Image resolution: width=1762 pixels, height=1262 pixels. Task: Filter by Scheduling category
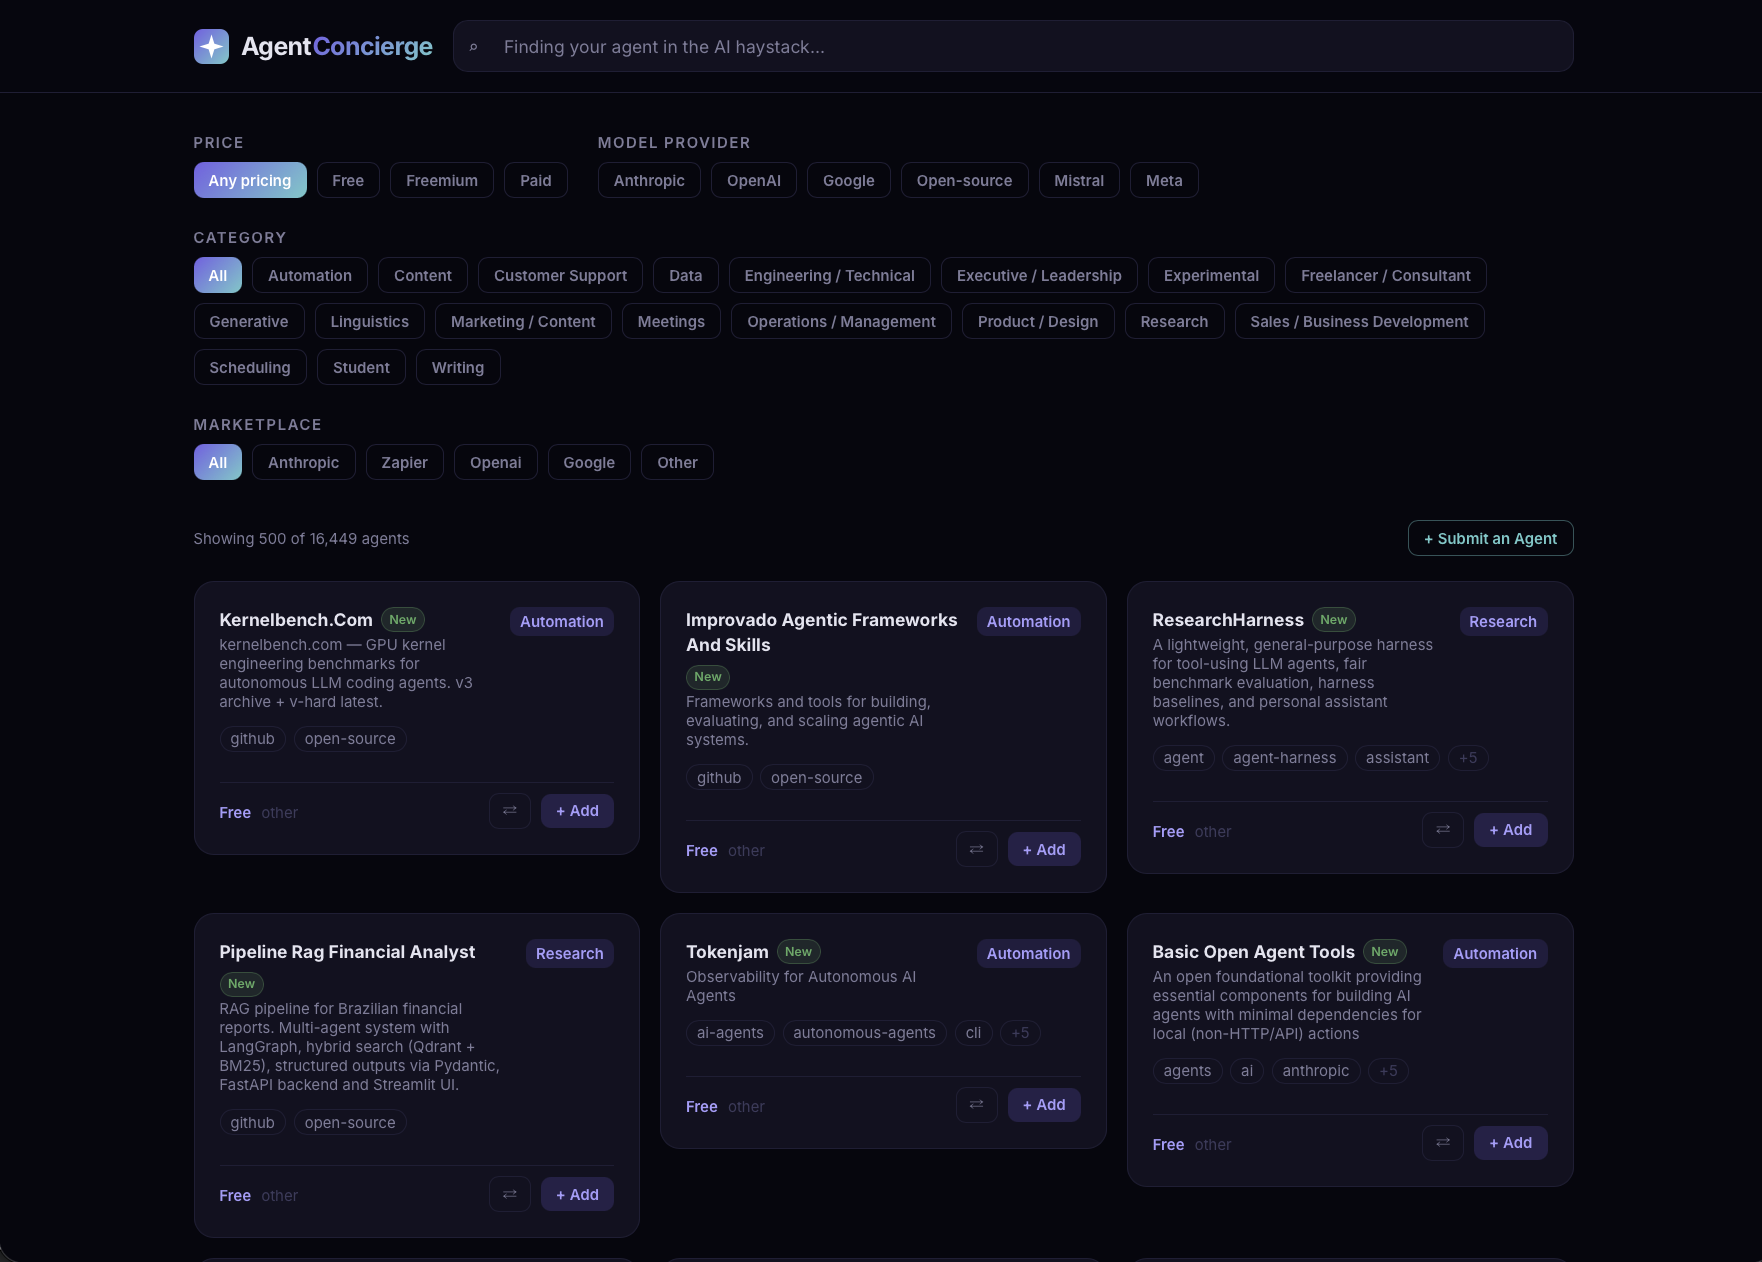pyautogui.click(x=250, y=367)
